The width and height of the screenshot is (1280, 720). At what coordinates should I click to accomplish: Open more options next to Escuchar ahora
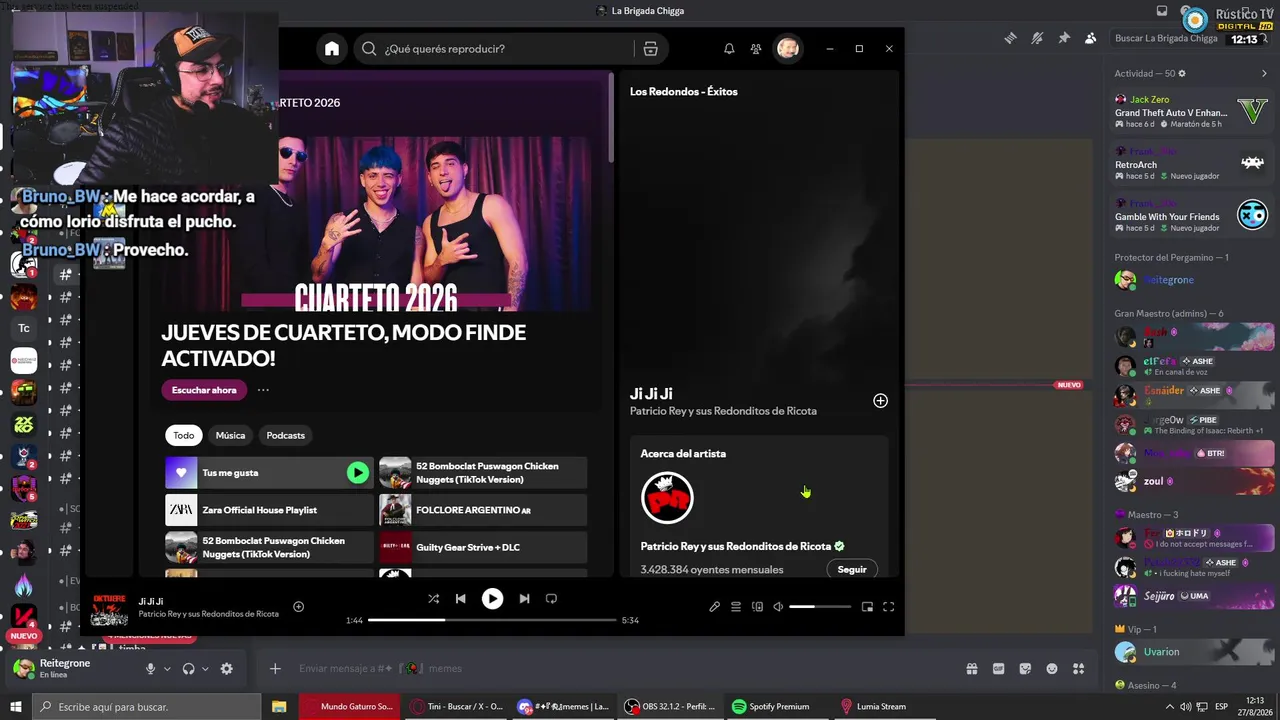coord(263,390)
